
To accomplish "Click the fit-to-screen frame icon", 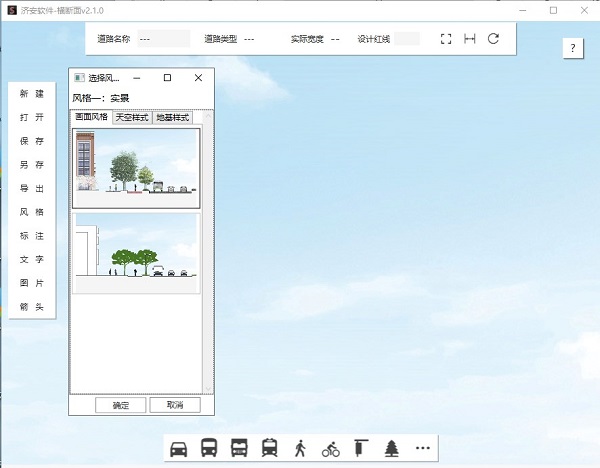I will pyautogui.click(x=446, y=39).
